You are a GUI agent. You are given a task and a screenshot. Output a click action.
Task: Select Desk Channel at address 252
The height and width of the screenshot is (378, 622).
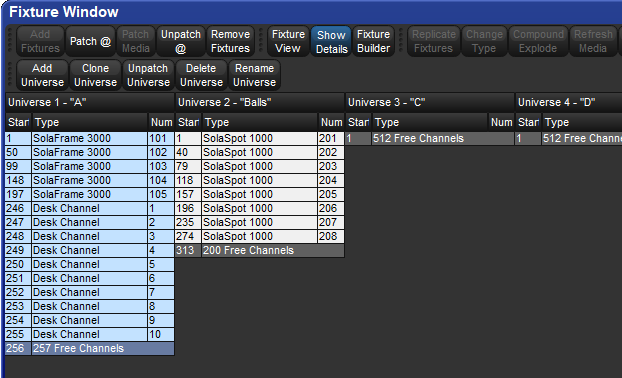pos(90,292)
